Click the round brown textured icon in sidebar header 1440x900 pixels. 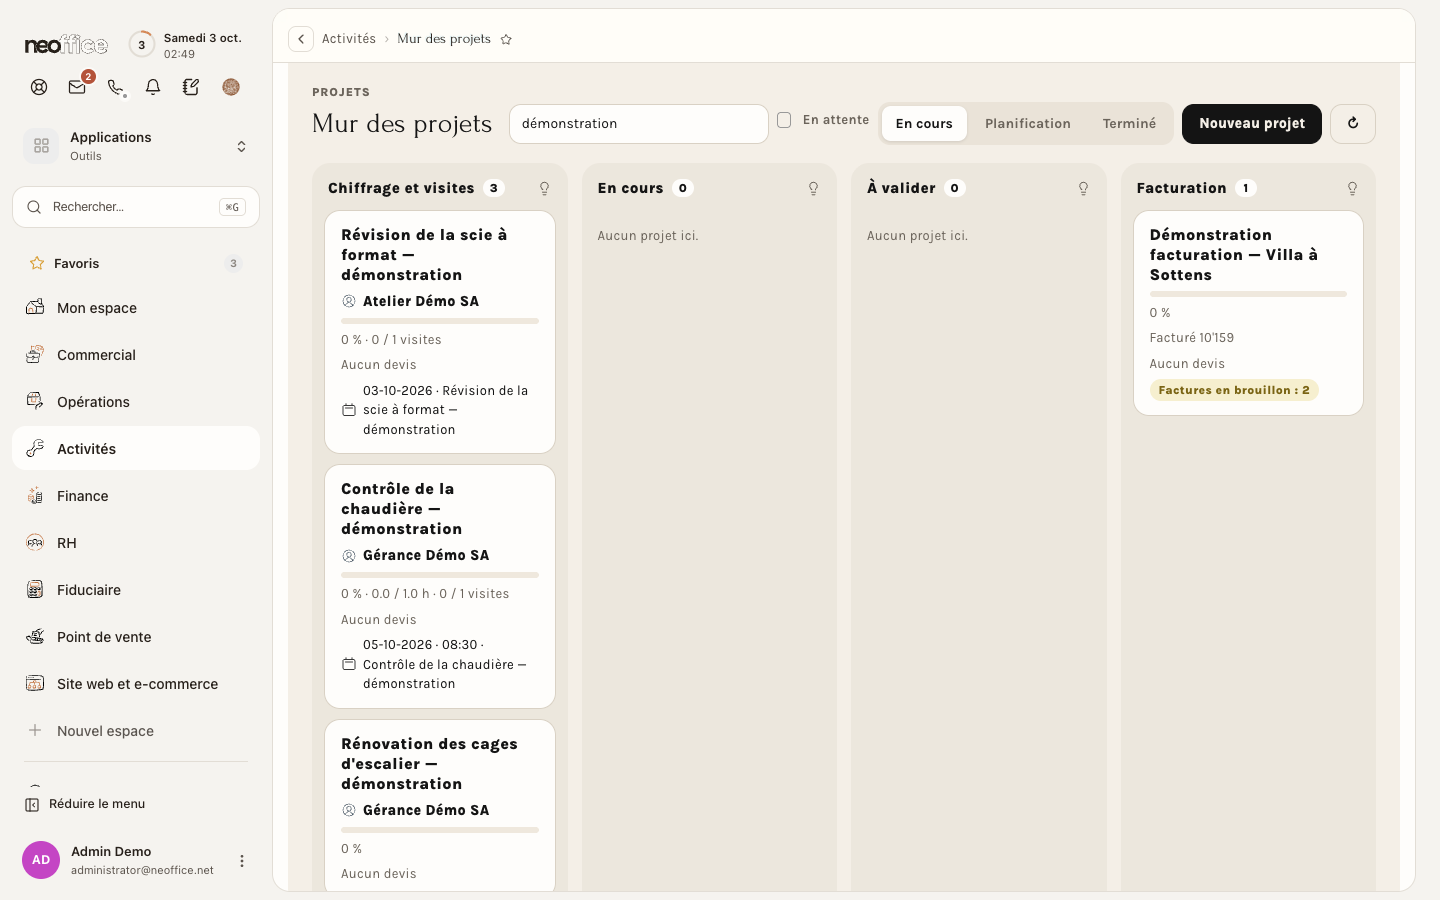coord(231,87)
